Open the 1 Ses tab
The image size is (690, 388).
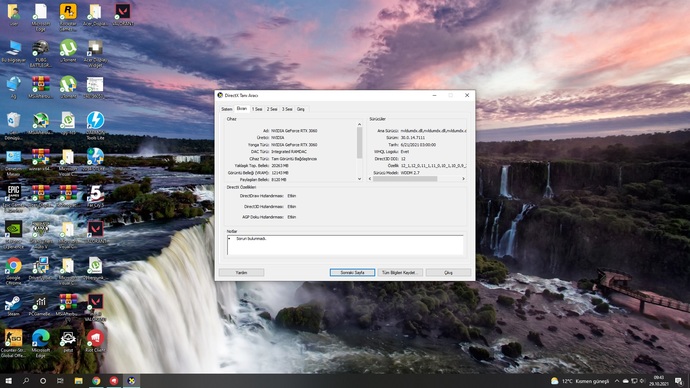pyautogui.click(x=257, y=109)
